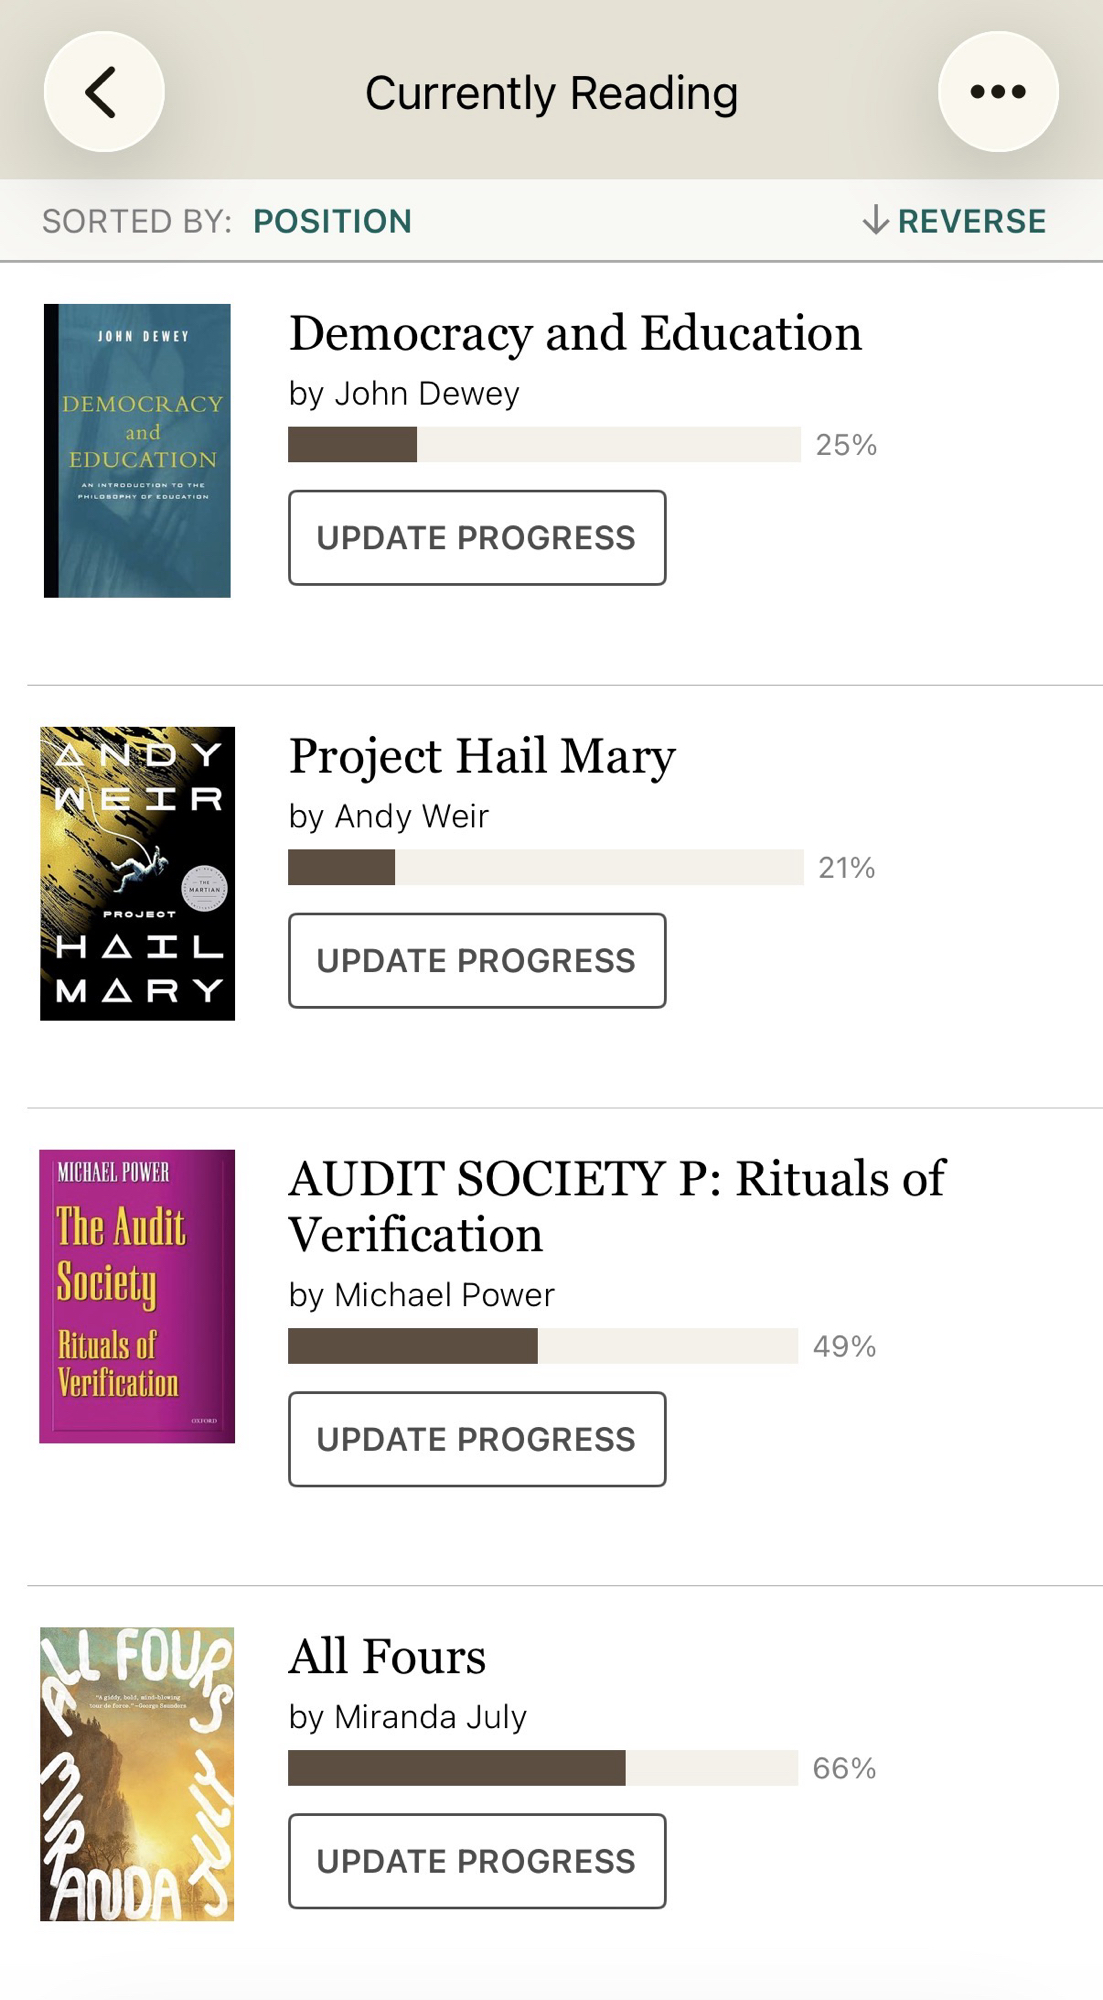Open the three-dots more options menu
This screenshot has width=1103, height=2000.
click(x=997, y=92)
